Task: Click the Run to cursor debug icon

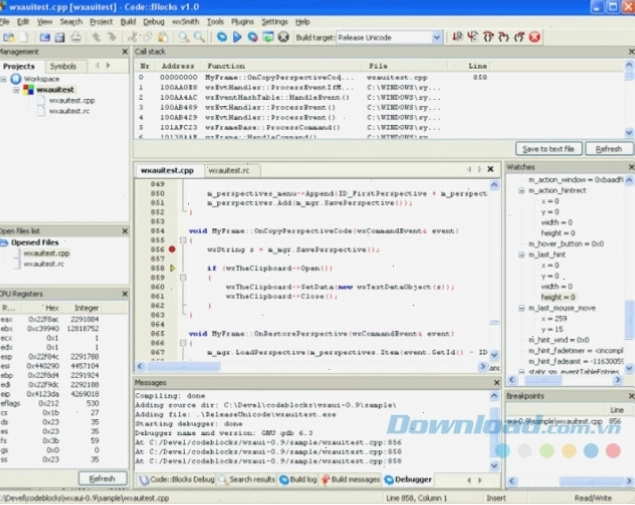Action: [473, 37]
